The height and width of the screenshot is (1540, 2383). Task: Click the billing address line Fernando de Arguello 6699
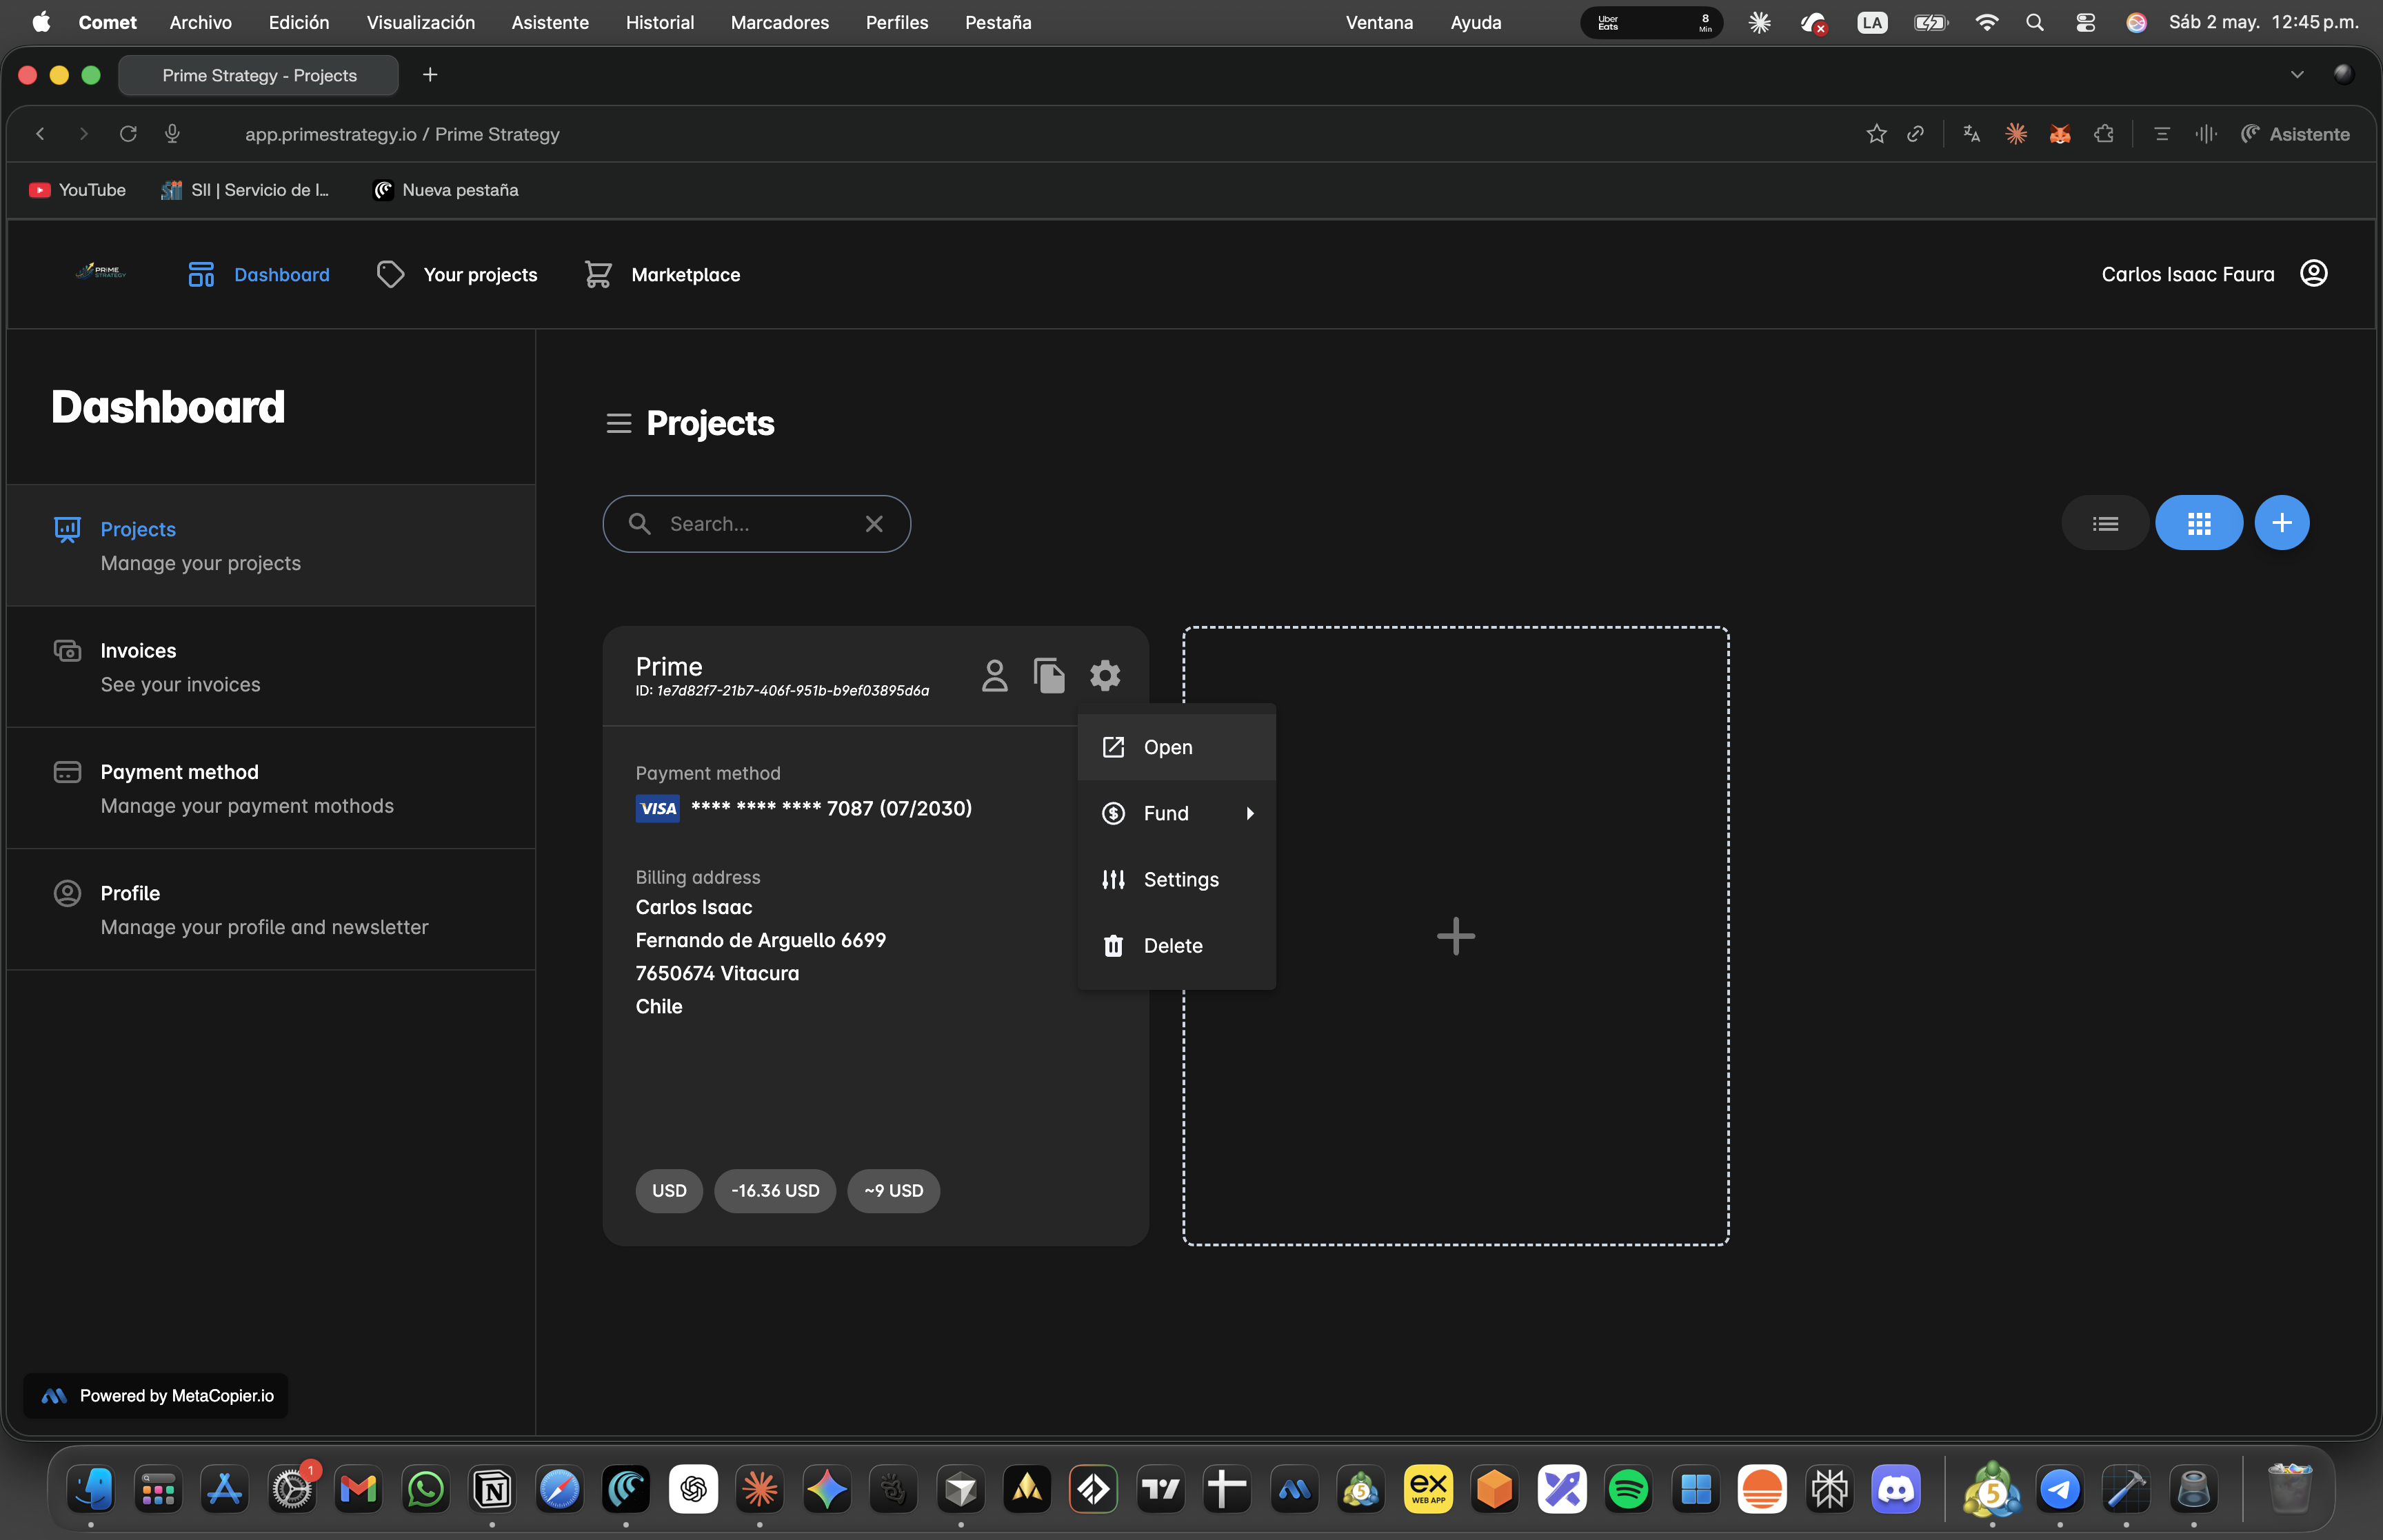coord(760,940)
